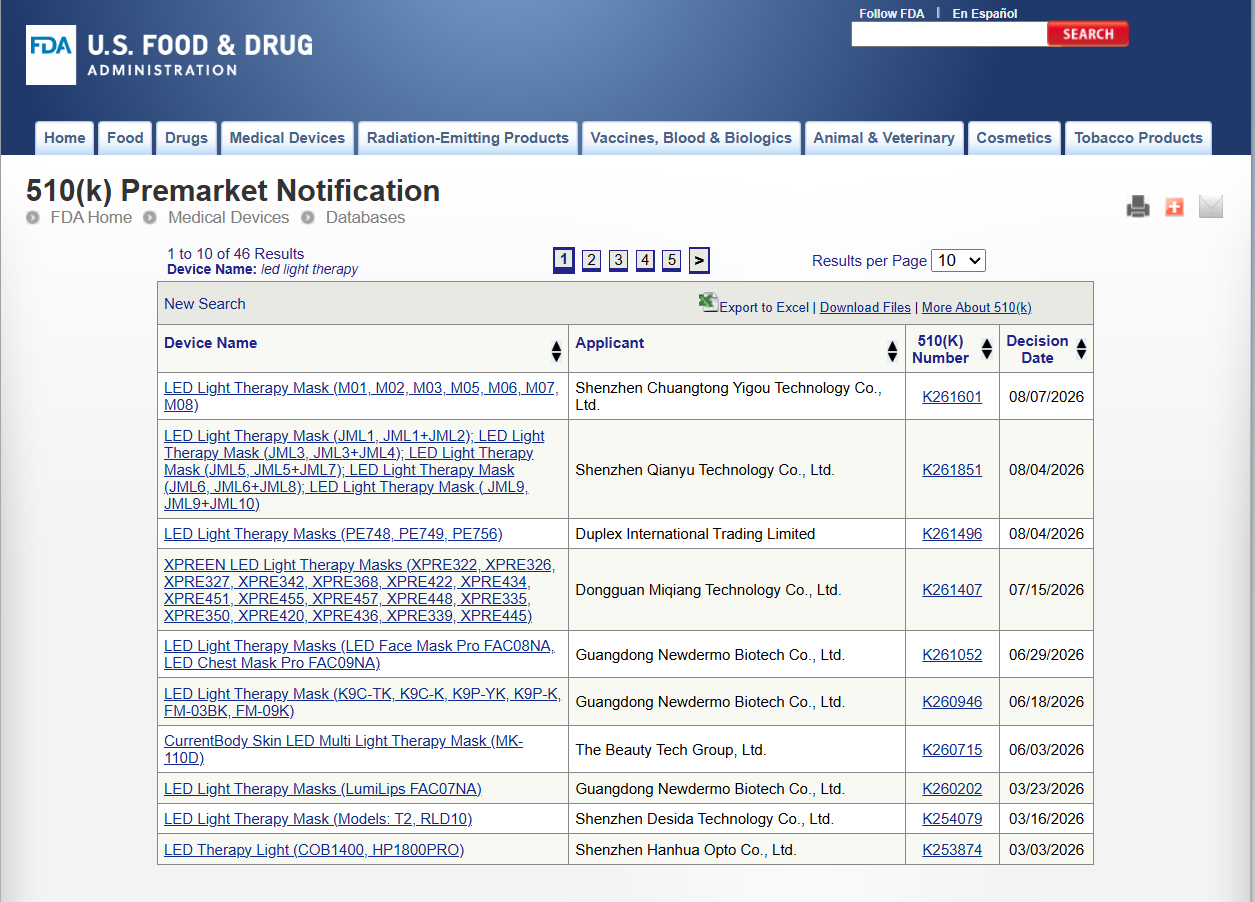The image size is (1255, 902).
Task: Open LED Therapy Light COB1400 link
Action: [x=314, y=850]
